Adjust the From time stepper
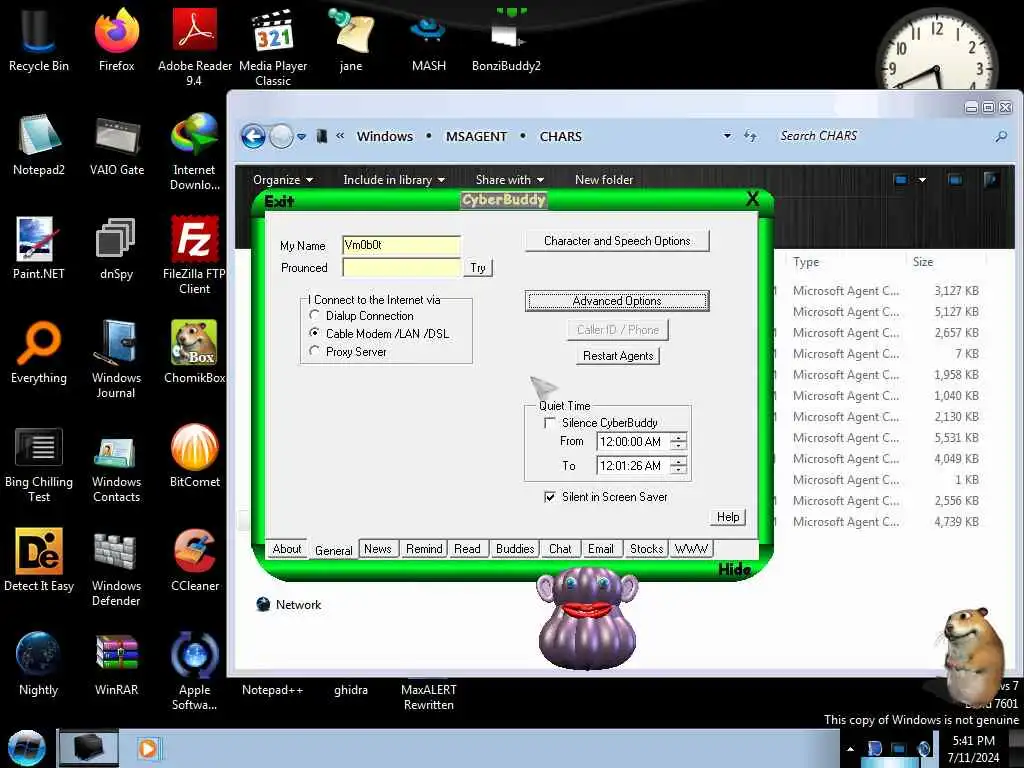Viewport: 1024px width, 768px height. (679, 442)
